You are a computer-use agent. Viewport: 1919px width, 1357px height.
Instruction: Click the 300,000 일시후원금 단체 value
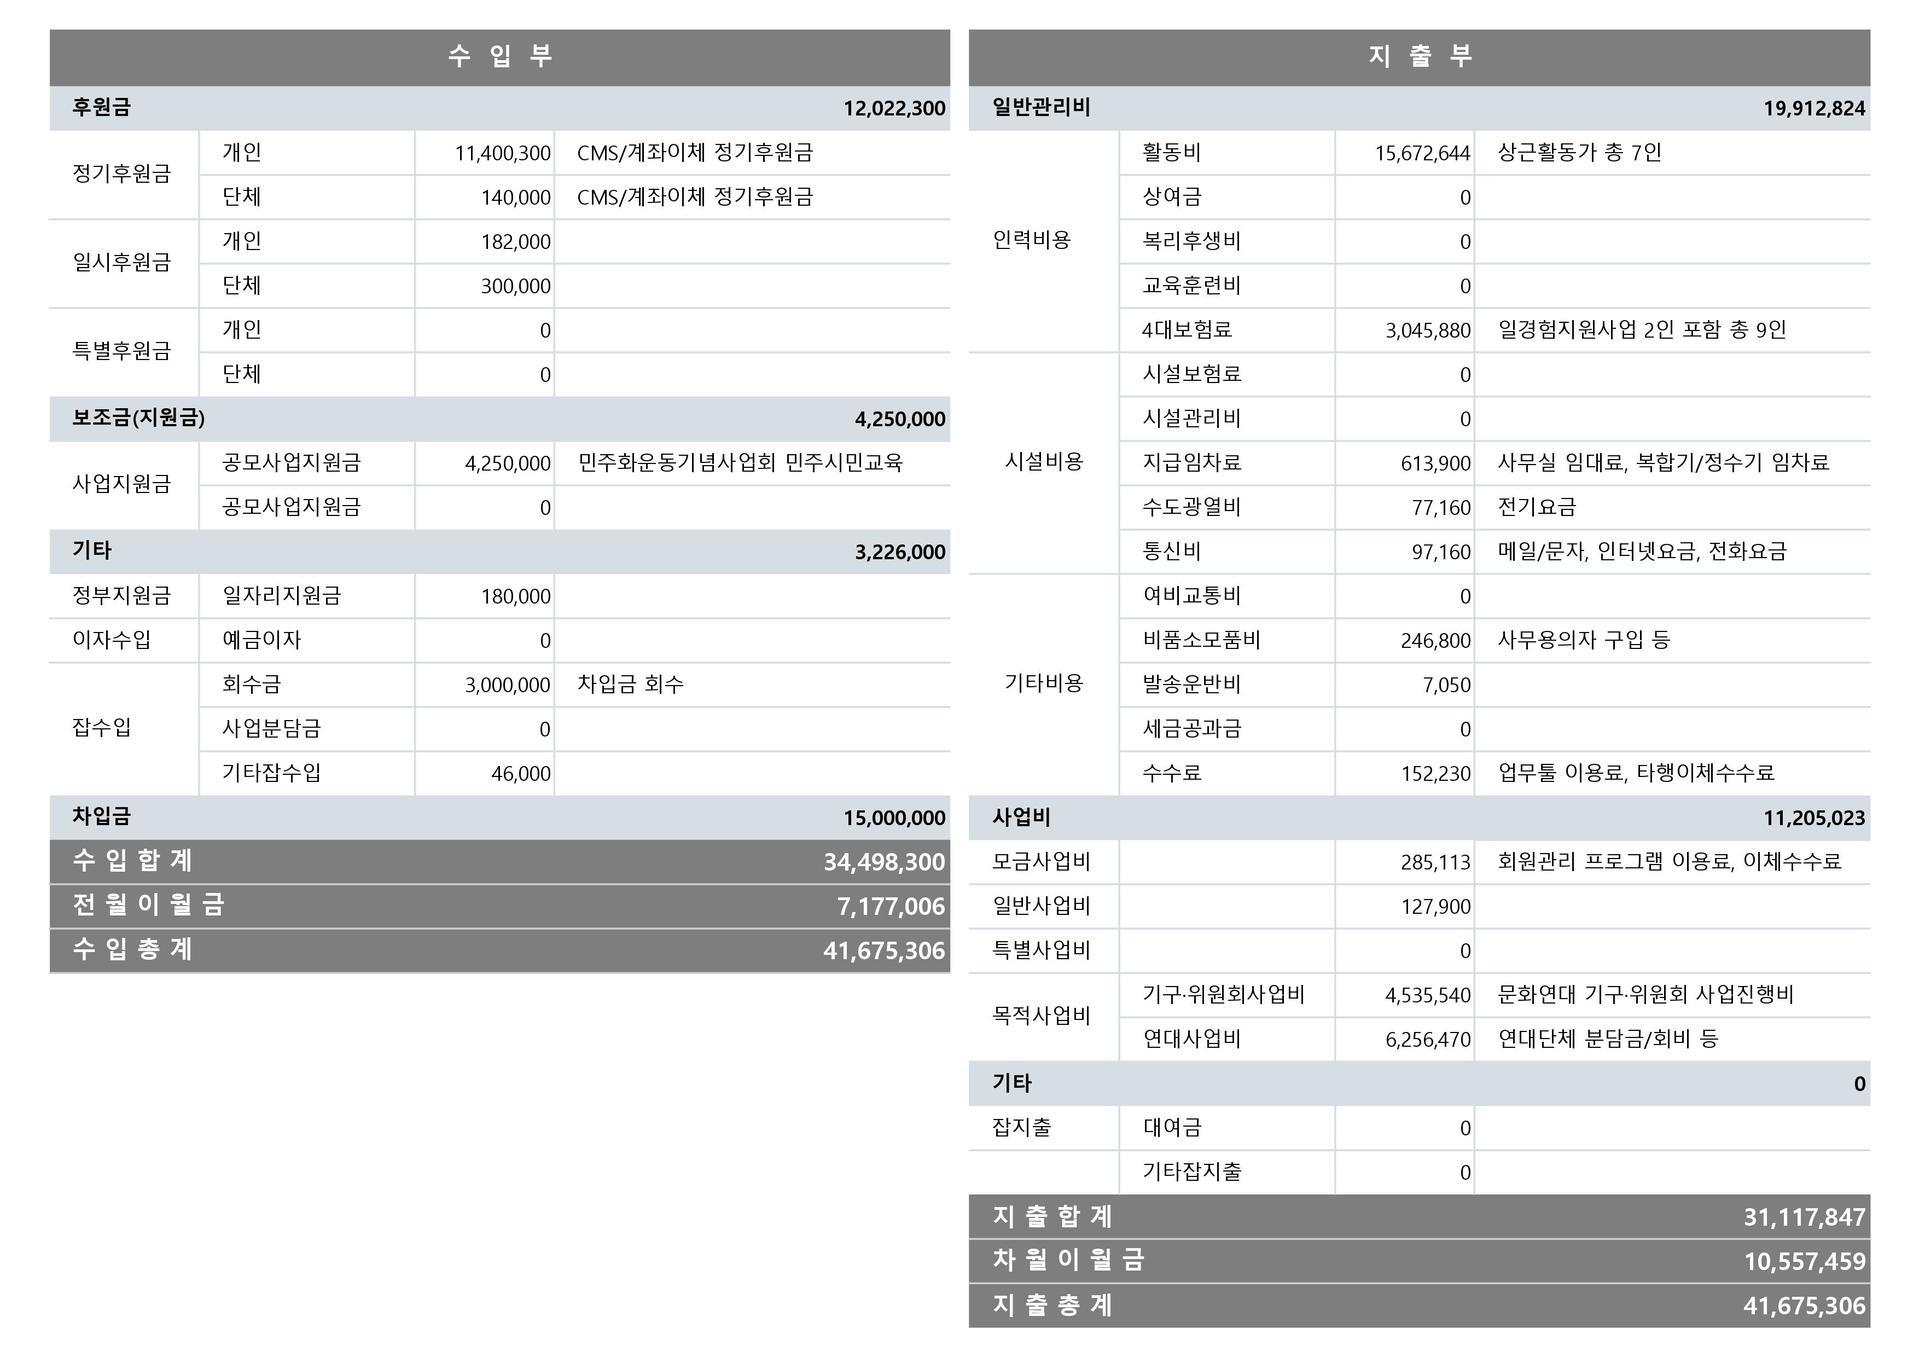click(515, 286)
